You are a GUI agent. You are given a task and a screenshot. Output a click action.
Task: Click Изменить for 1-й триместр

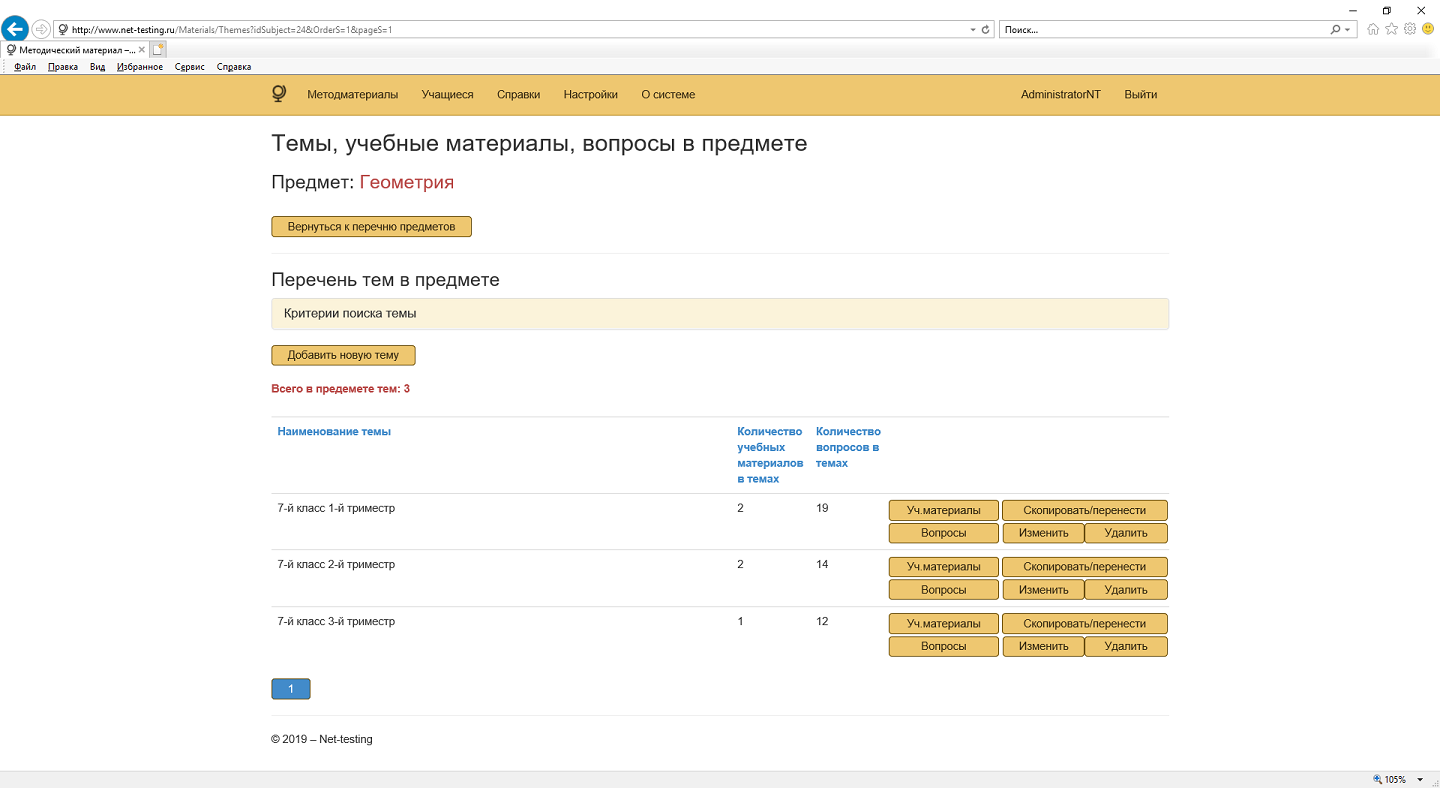[x=1044, y=533]
